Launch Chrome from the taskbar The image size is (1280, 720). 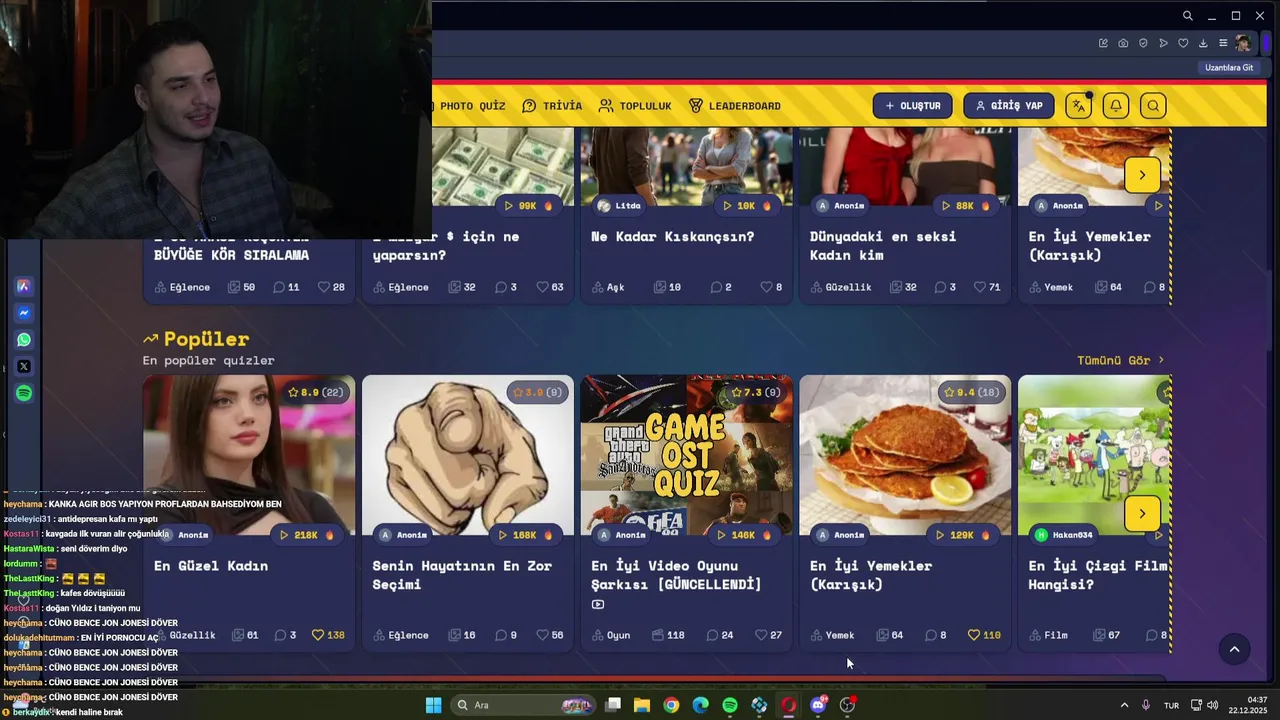point(671,705)
